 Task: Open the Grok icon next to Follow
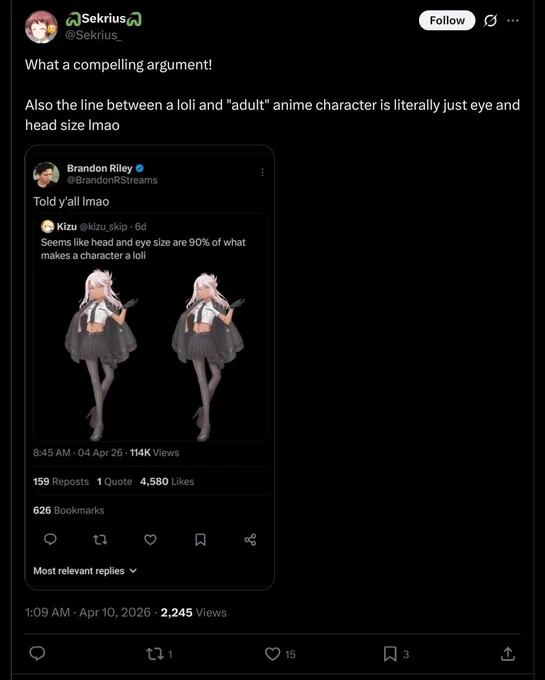click(490, 20)
